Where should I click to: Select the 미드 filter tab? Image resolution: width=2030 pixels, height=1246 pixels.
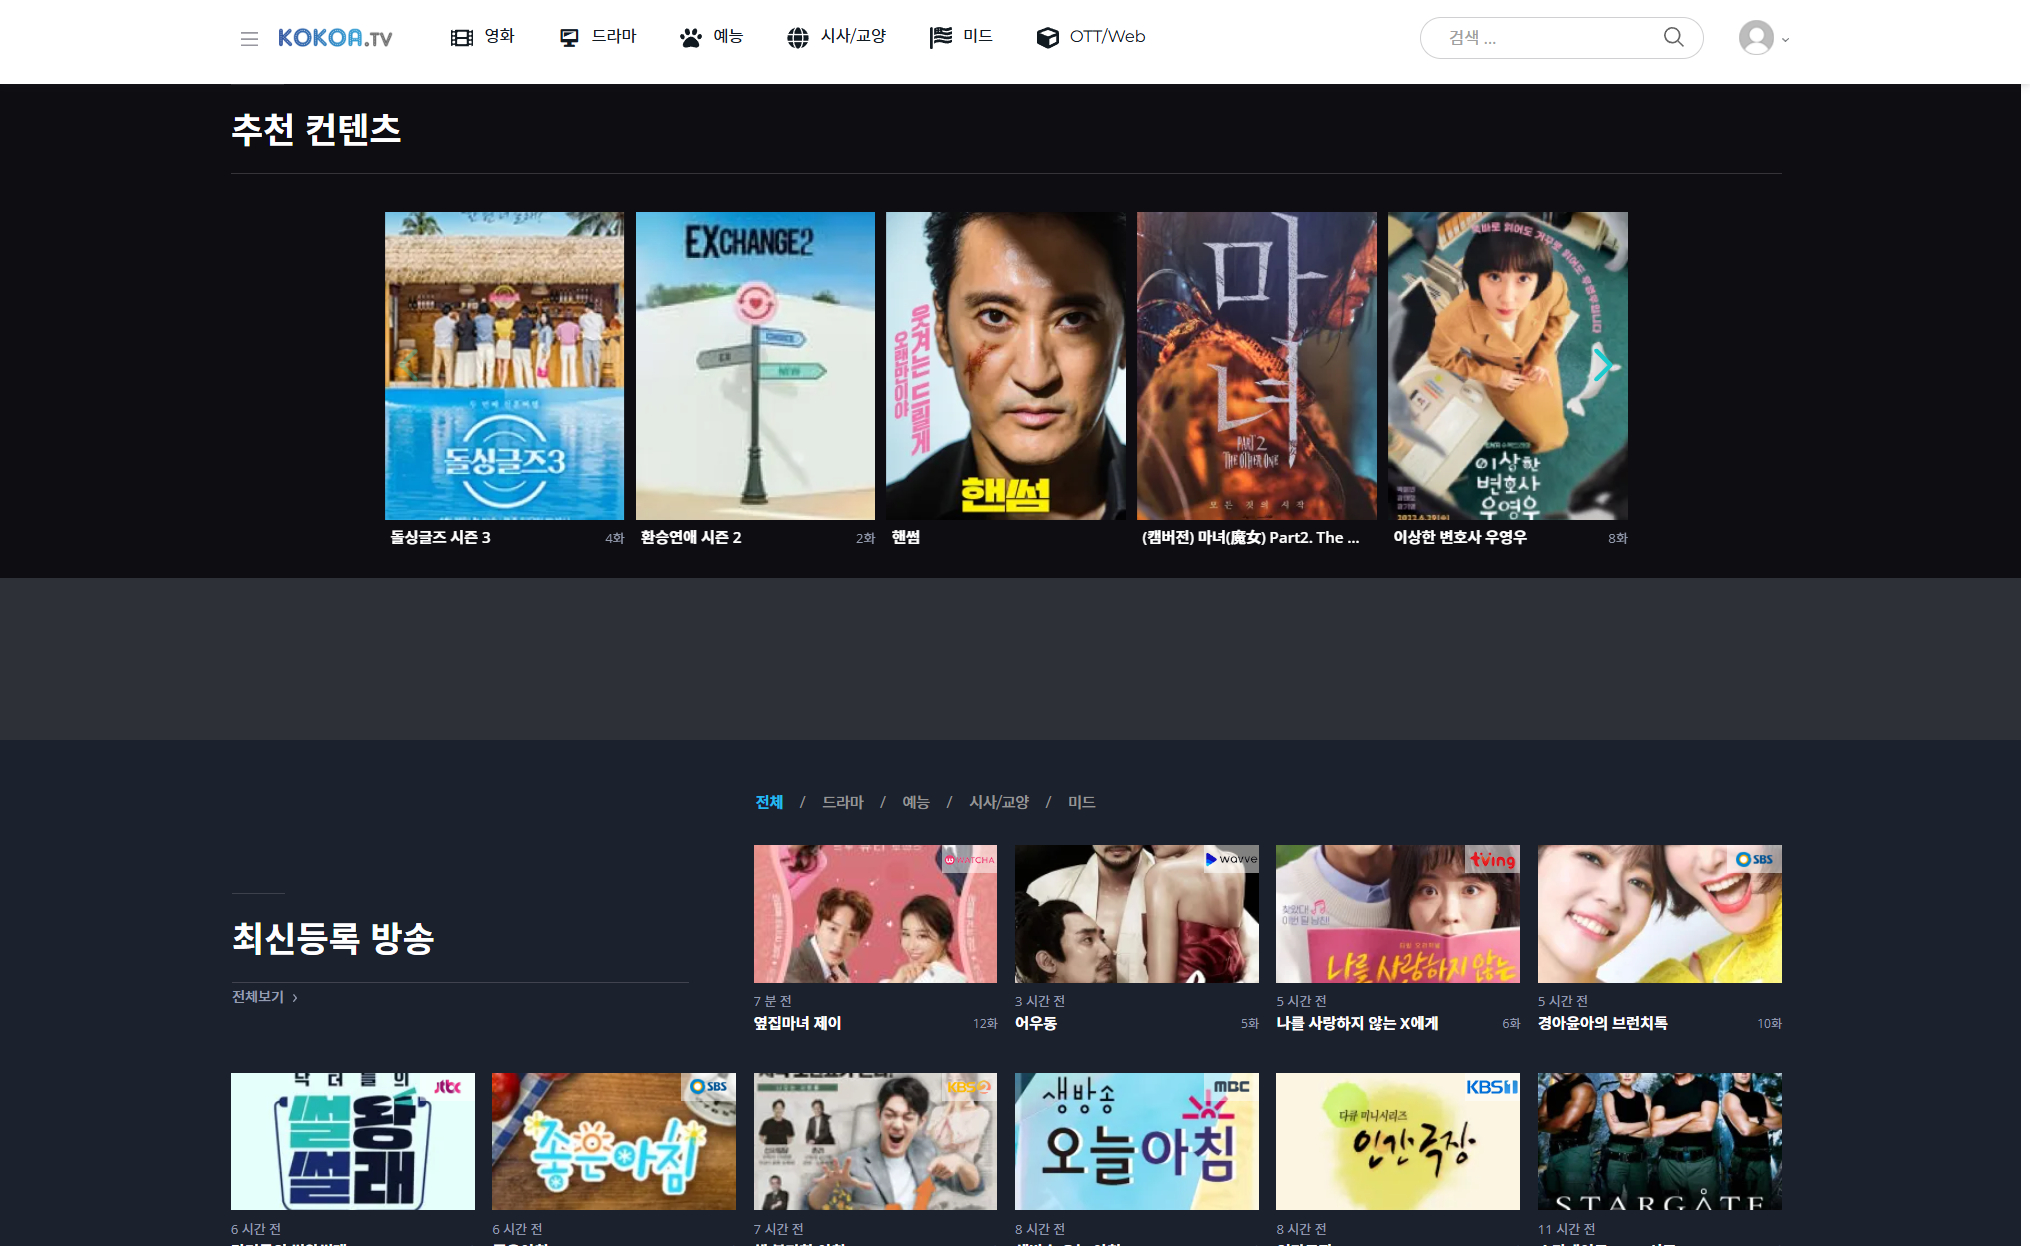click(1082, 802)
